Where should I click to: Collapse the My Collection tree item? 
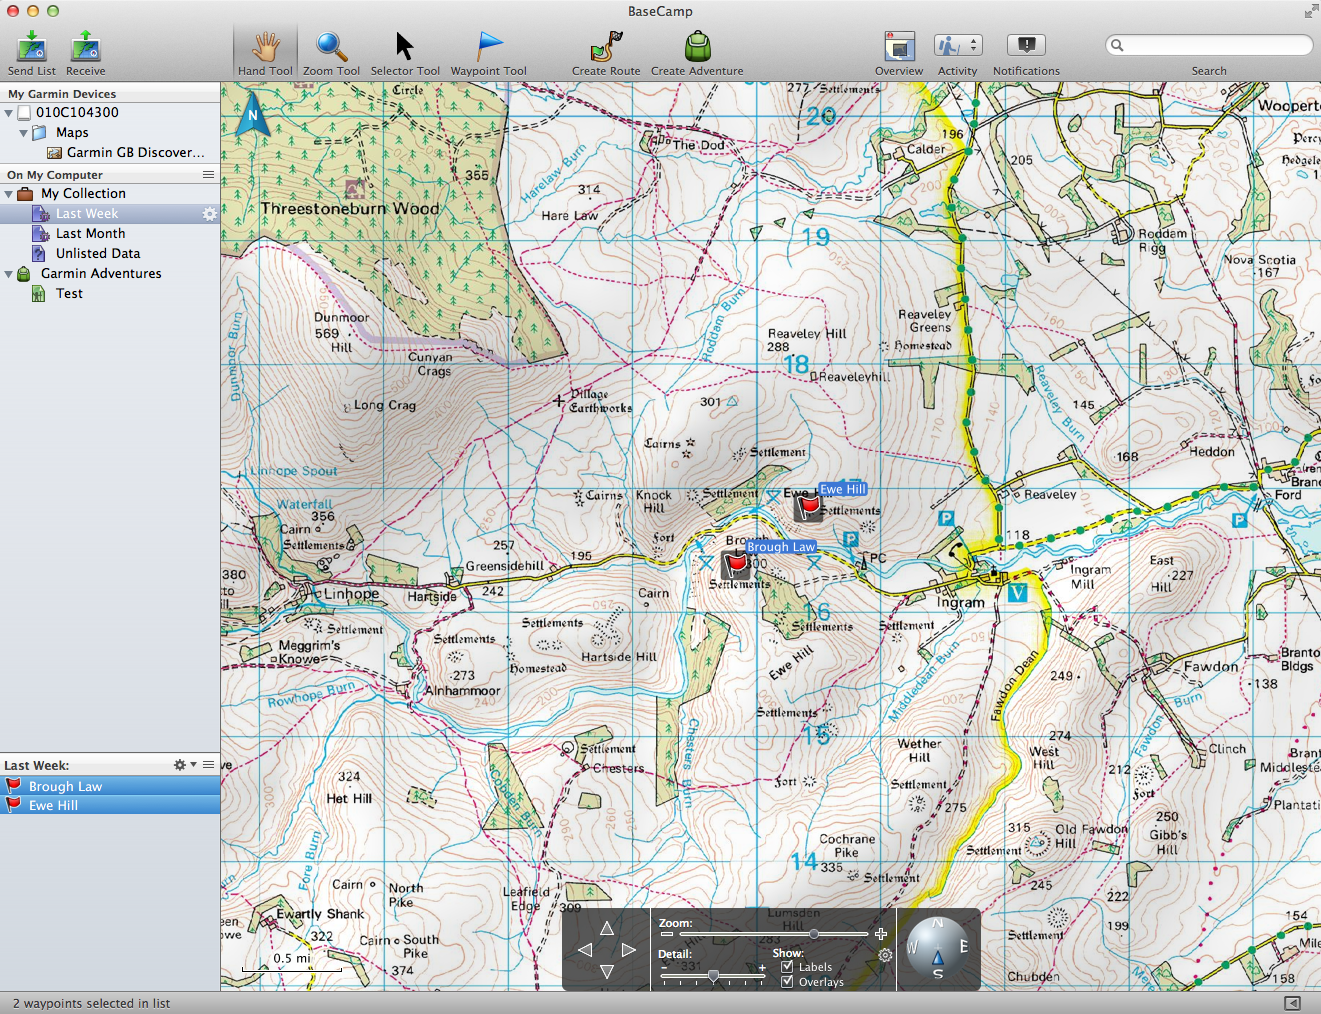coord(8,193)
